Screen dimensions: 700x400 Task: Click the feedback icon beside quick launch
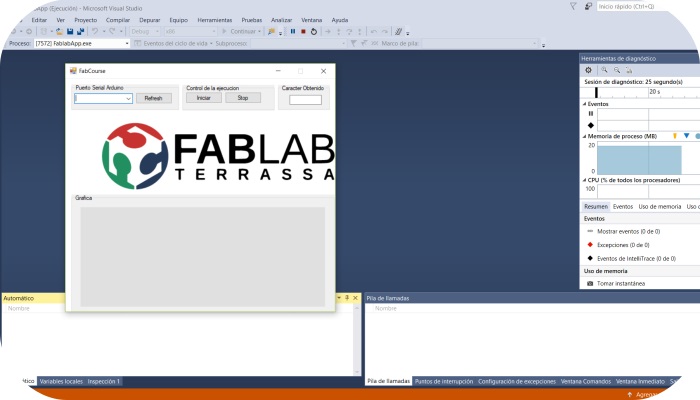click(588, 6)
